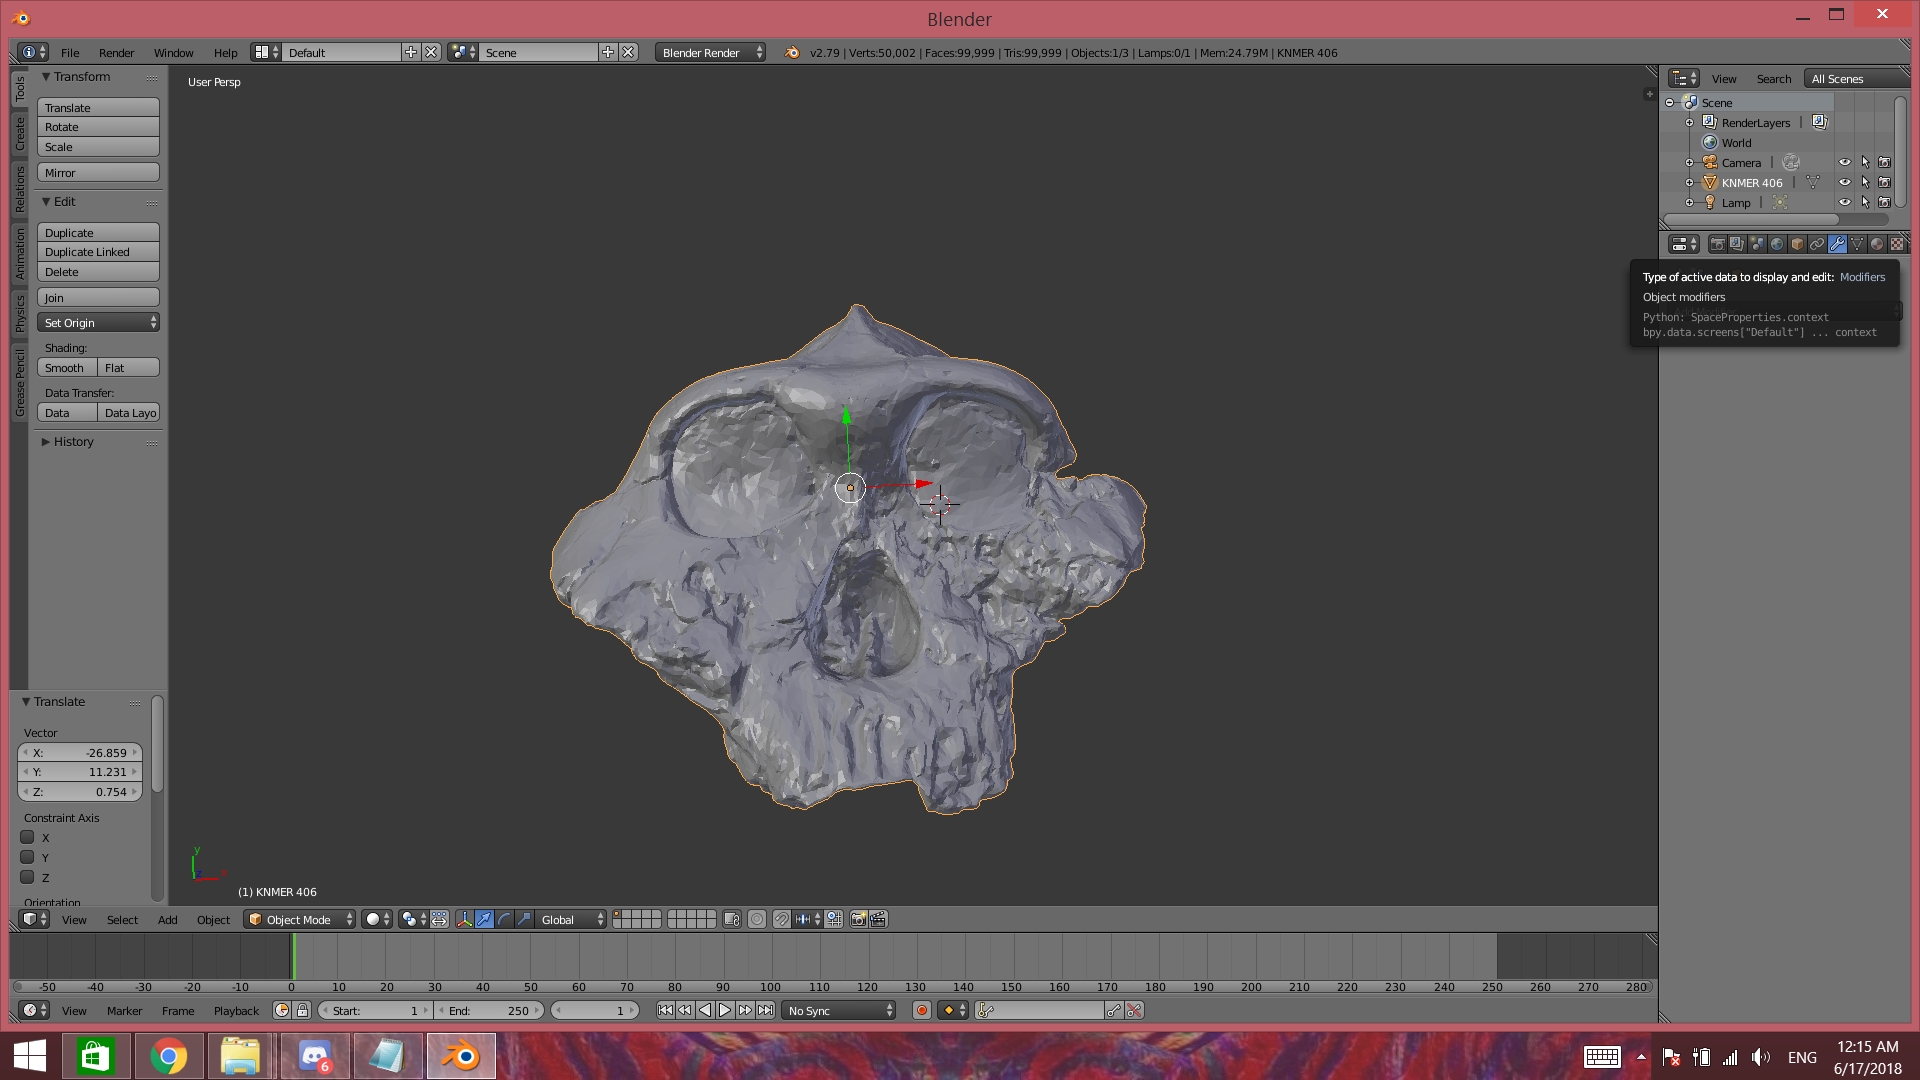This screenshot has height=1080, width=1920.
Task: Toggle automatic keyframe record button
Action: (x=922, y=1010)
